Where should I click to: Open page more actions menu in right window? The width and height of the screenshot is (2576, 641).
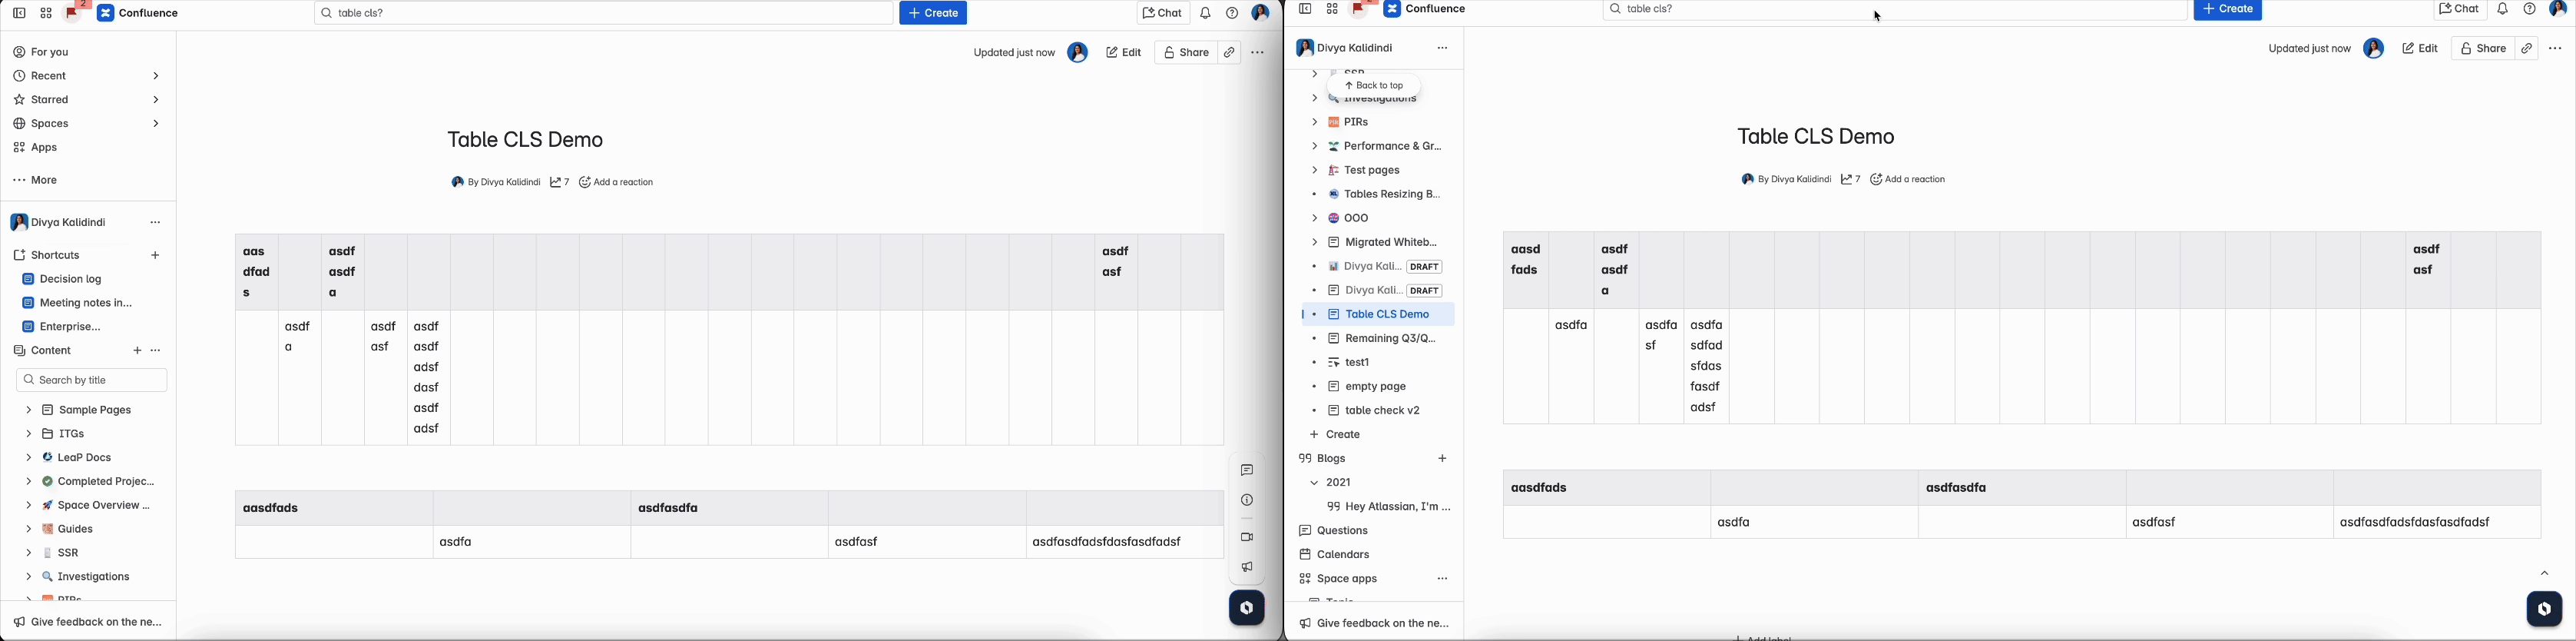(x=2555, y=49)
